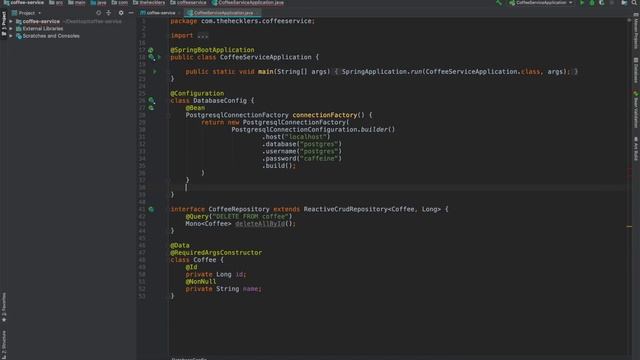Open the Bean Validation side tool window

pos(636,109)
